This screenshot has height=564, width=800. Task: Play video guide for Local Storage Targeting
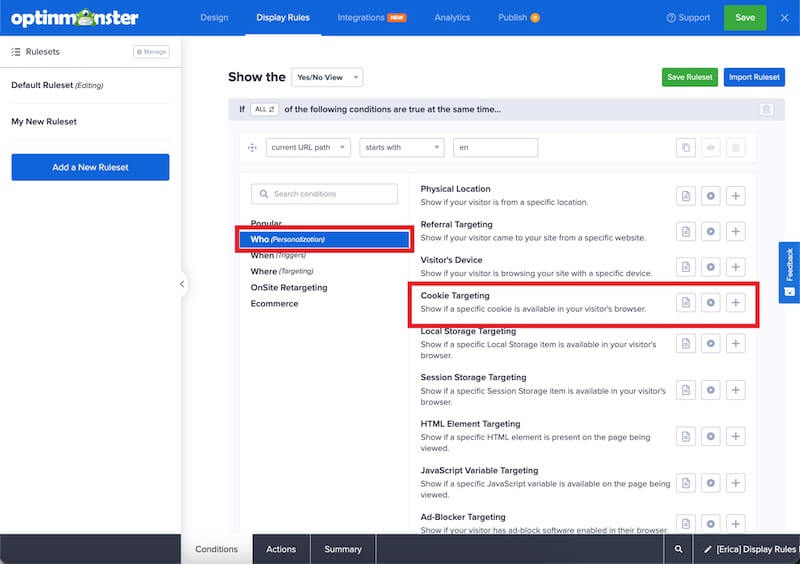coord(711,344)
